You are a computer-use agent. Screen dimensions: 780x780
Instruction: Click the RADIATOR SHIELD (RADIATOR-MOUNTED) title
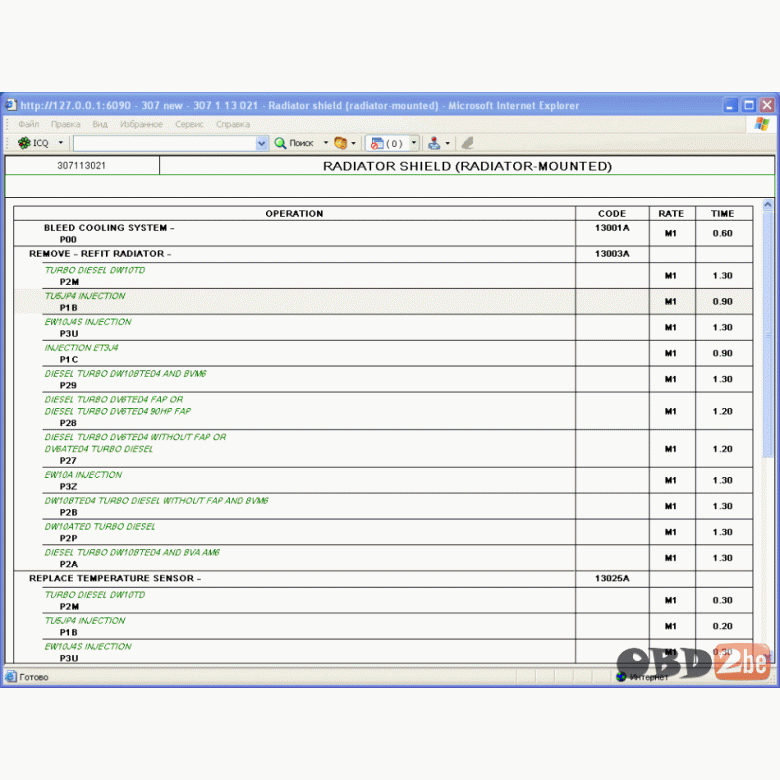[467, 166]
